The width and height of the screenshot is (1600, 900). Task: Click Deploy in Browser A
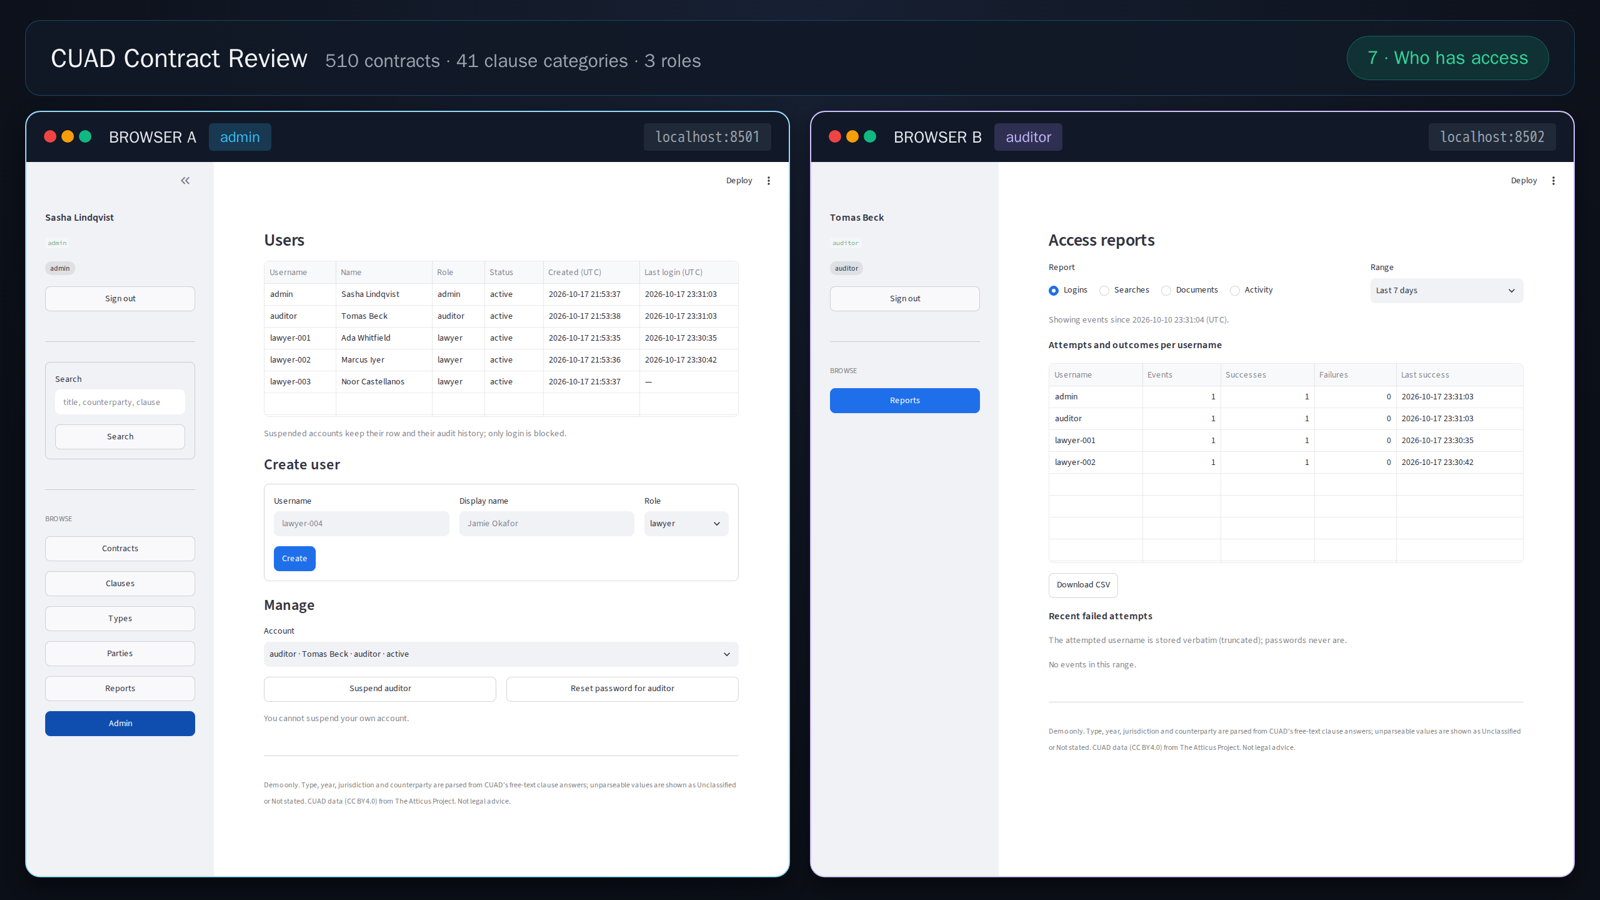tap(739, 181)
